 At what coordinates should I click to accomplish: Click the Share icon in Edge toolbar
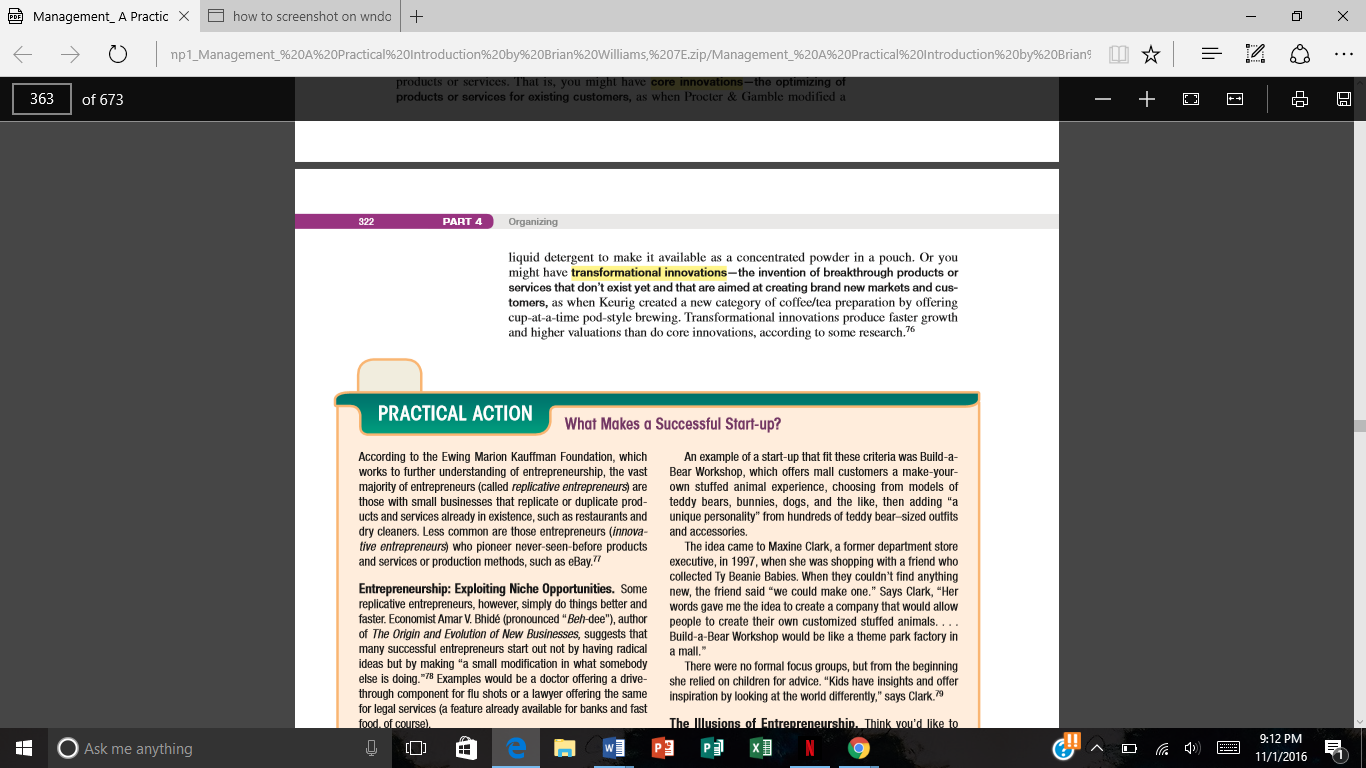point(1300,54)
